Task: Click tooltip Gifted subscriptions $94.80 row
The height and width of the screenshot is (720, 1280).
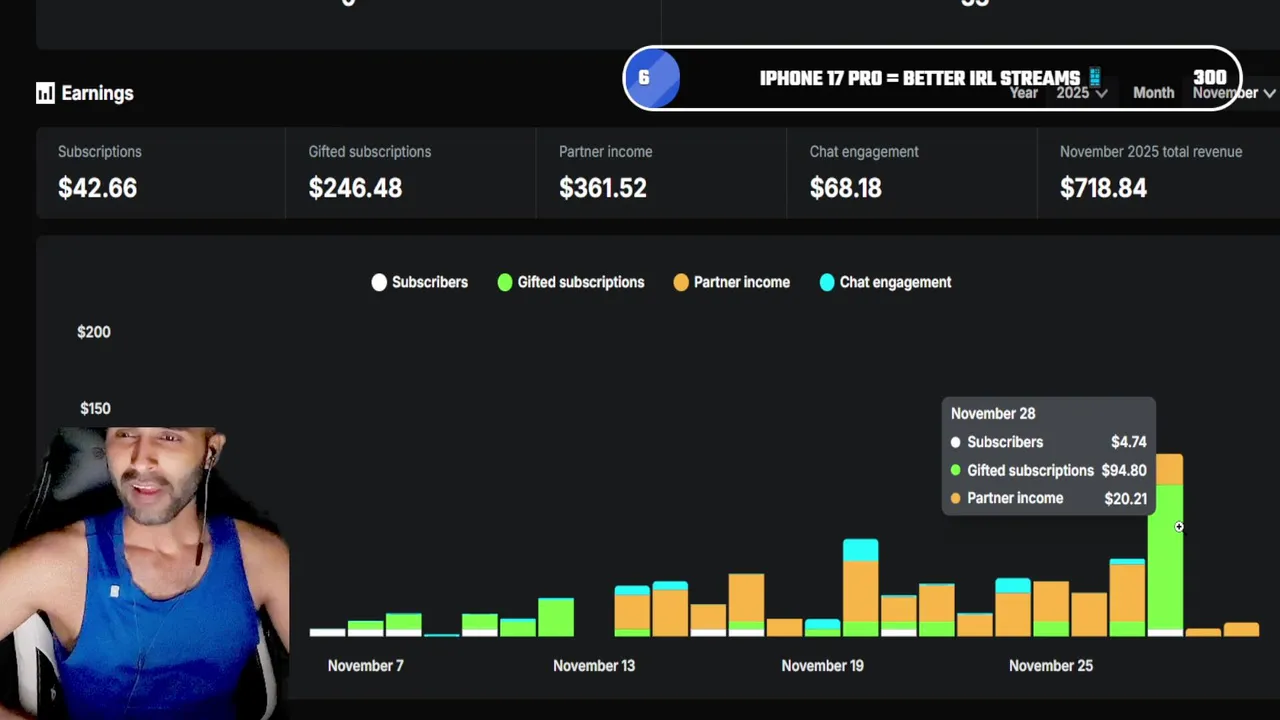Action: pos(1048,470)
